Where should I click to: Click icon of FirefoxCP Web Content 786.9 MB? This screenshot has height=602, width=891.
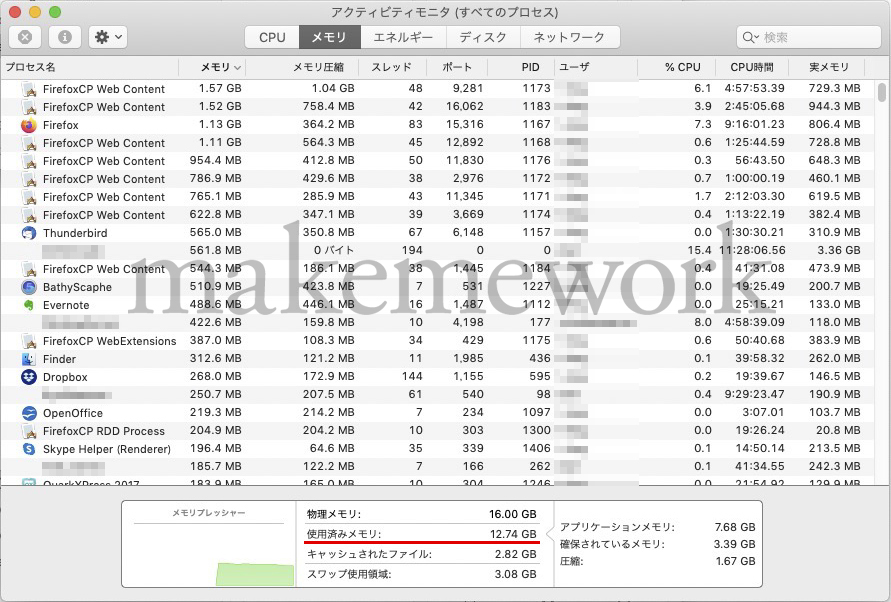coord(29,179)
